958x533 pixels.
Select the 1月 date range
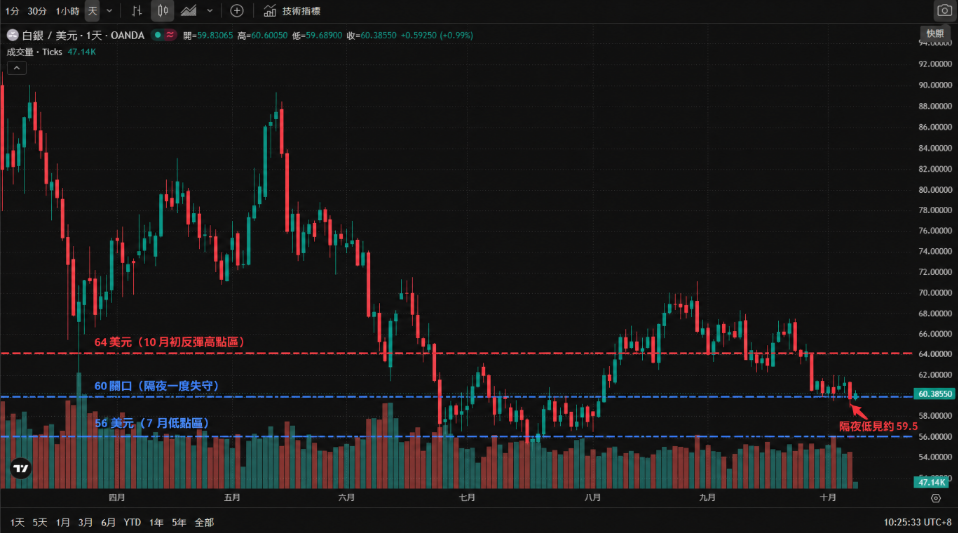62,522
